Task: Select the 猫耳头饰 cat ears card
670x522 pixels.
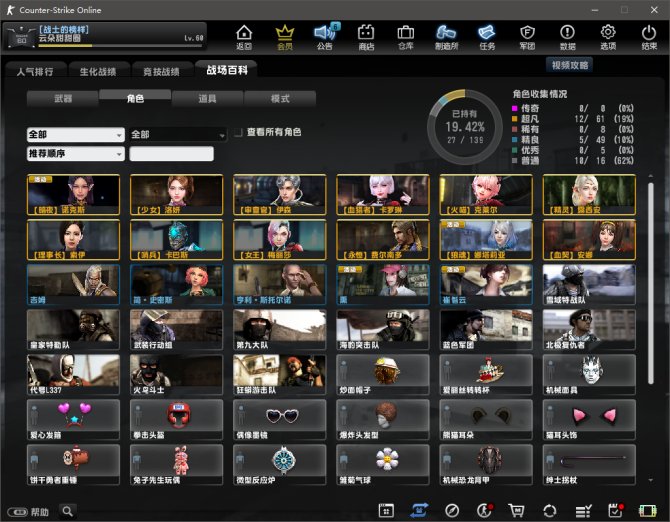Action: (x=589, y=420)
